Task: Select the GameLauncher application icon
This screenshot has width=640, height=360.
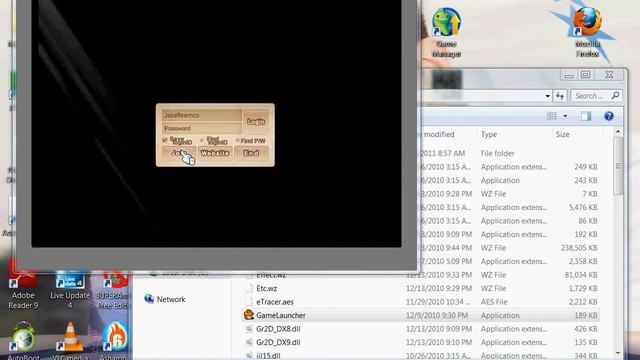Action: coord(249,315)
